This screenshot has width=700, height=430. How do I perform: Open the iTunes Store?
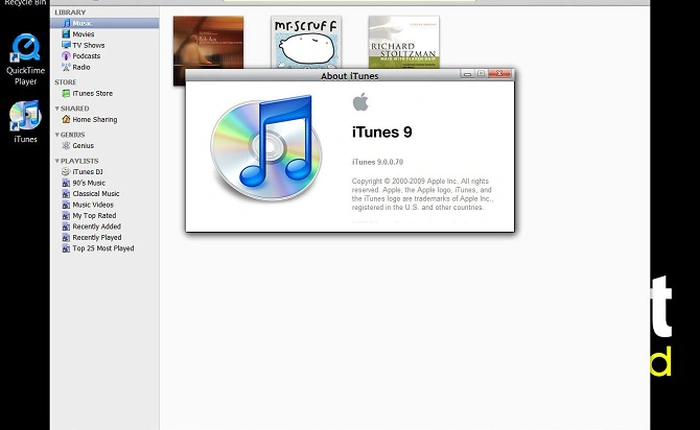point(92,93)
